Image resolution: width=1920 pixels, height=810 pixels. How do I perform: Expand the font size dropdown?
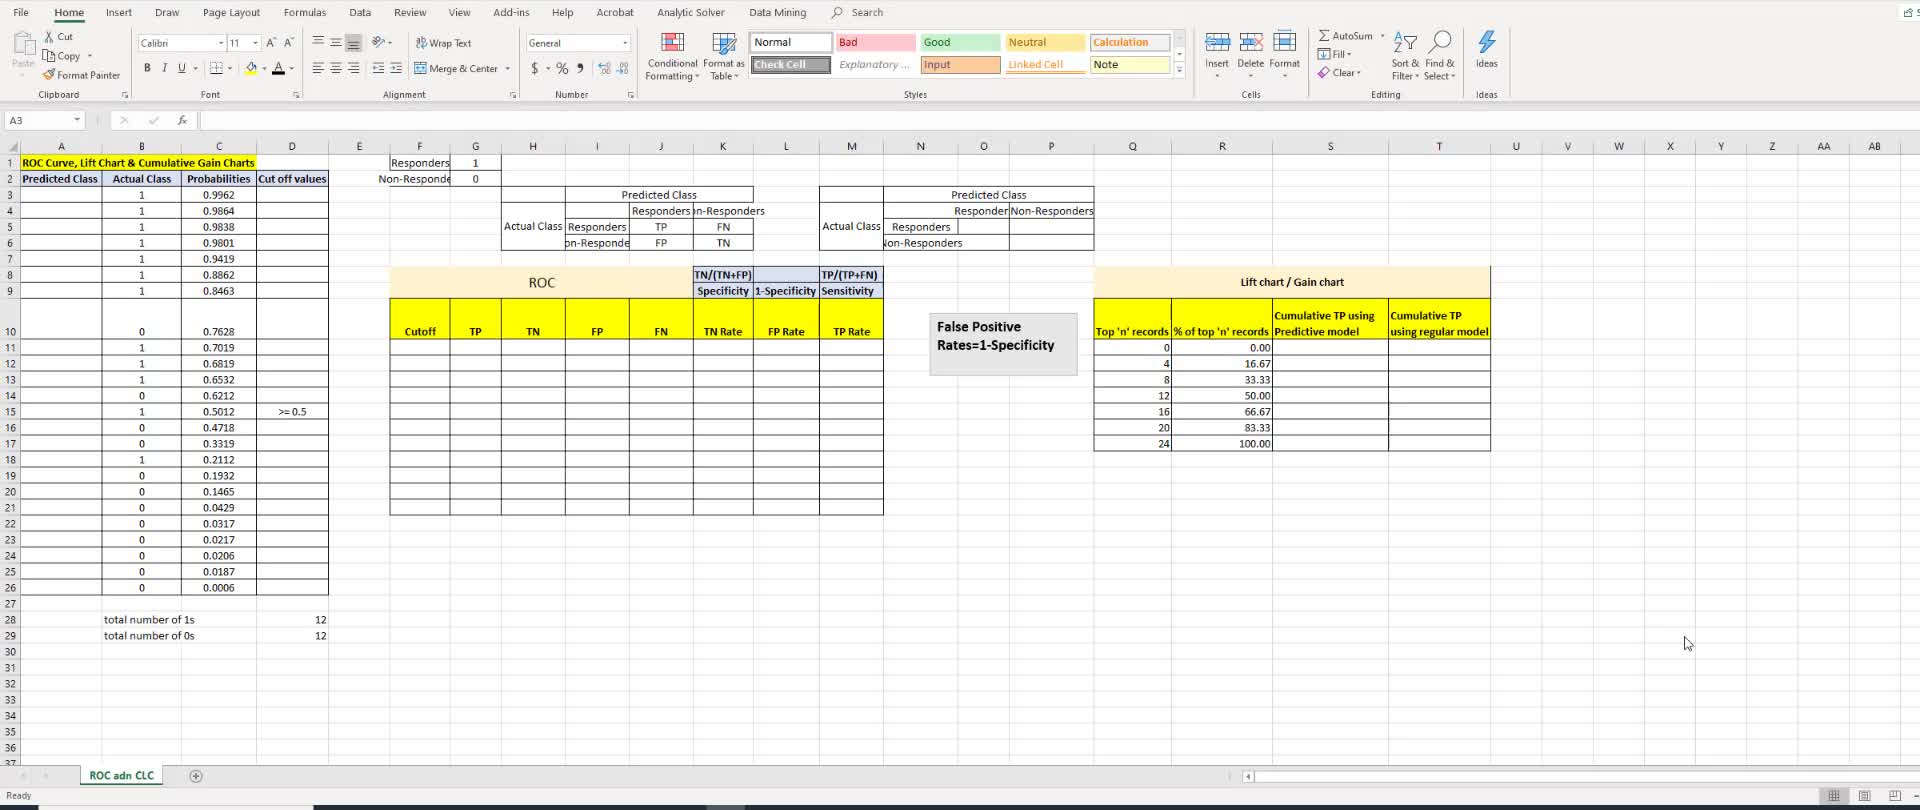click(x=256, y=43)
